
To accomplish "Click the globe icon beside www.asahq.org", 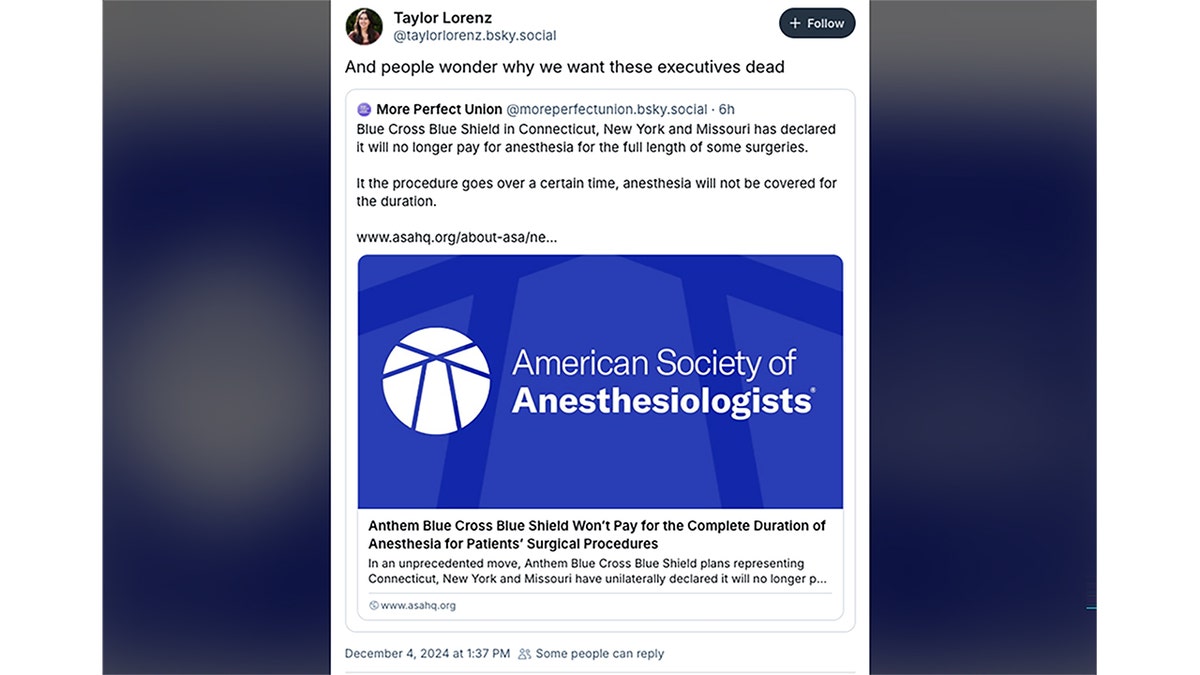I will pyautogui.click(x=374, y=605).
